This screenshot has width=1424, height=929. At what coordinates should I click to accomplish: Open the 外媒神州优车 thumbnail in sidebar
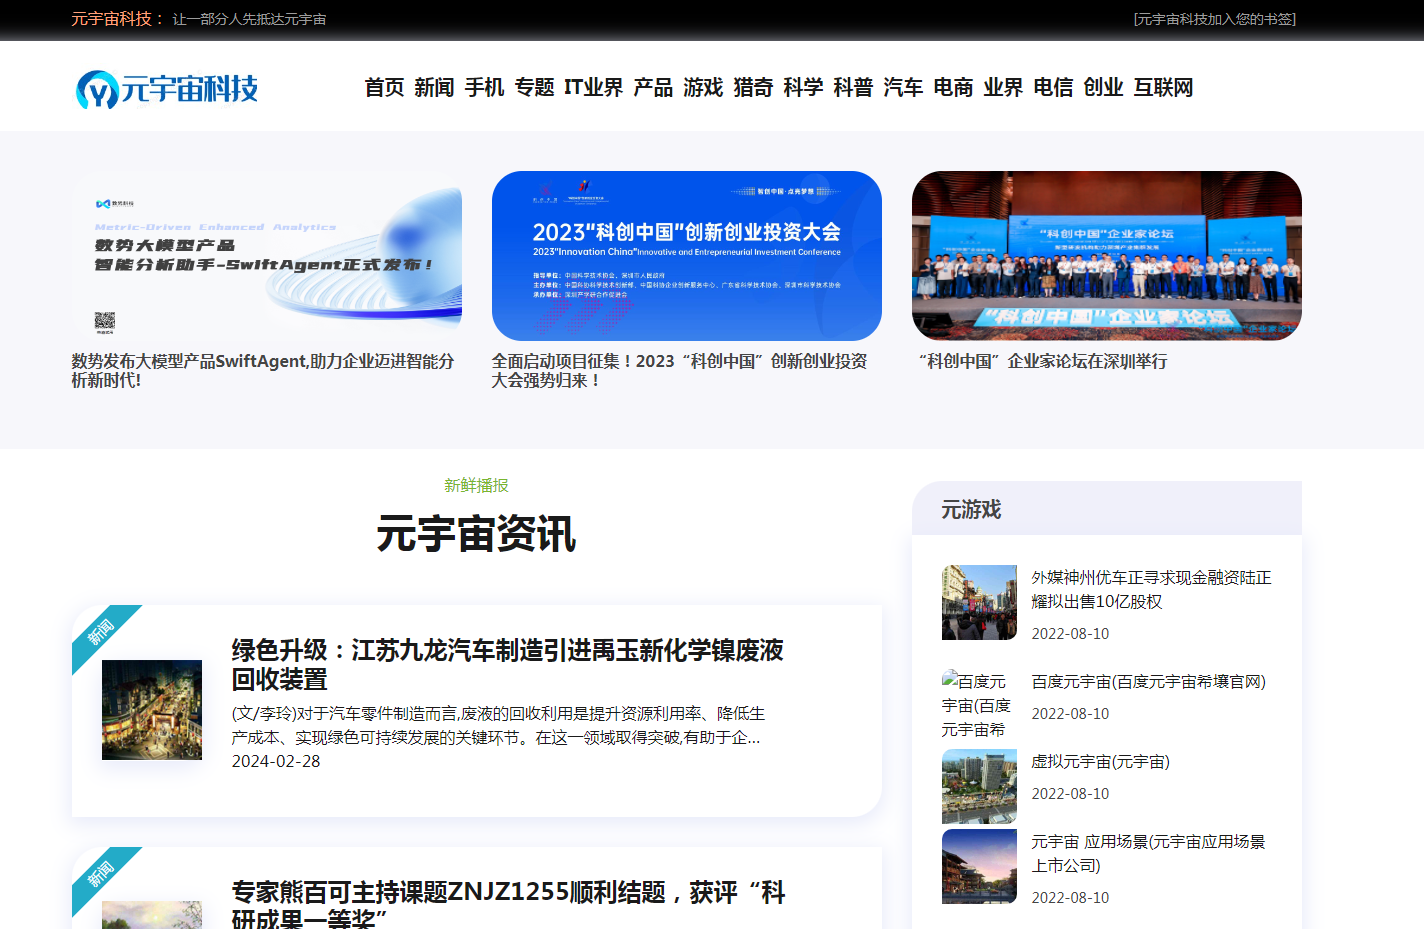point(979,602)
